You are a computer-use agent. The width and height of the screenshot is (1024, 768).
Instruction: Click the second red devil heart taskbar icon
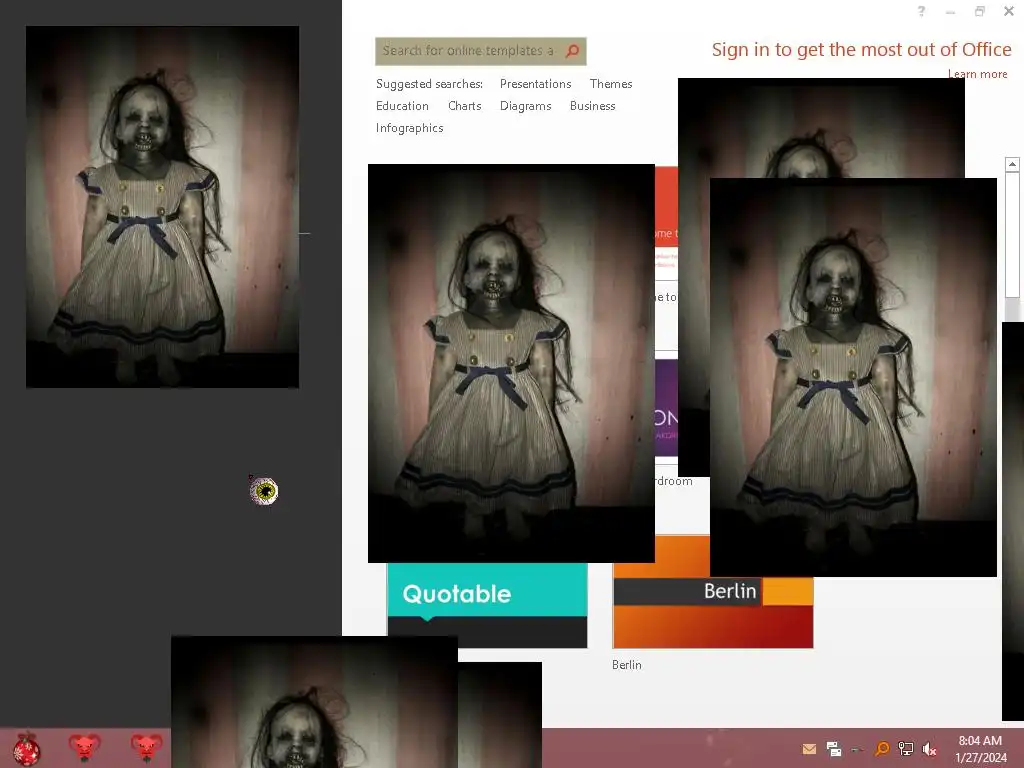[146, 747]
